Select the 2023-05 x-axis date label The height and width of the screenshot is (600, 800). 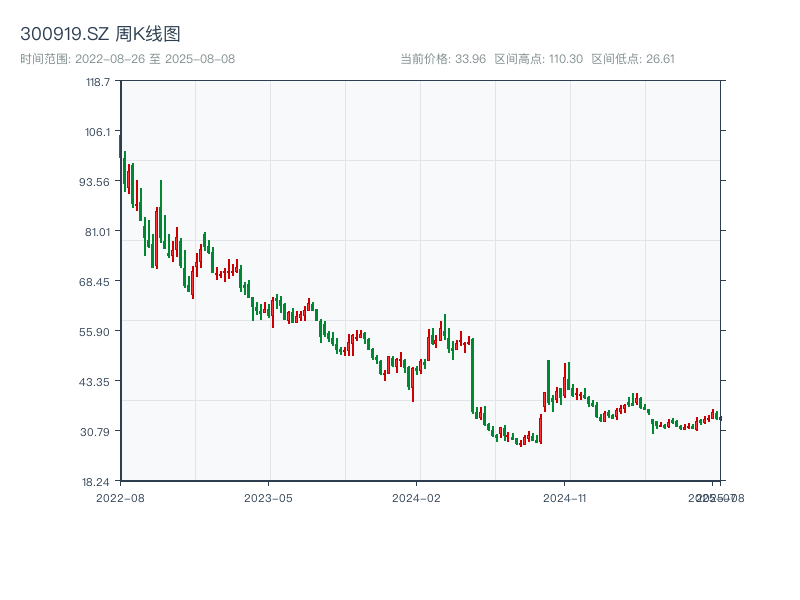coord(268,497)
